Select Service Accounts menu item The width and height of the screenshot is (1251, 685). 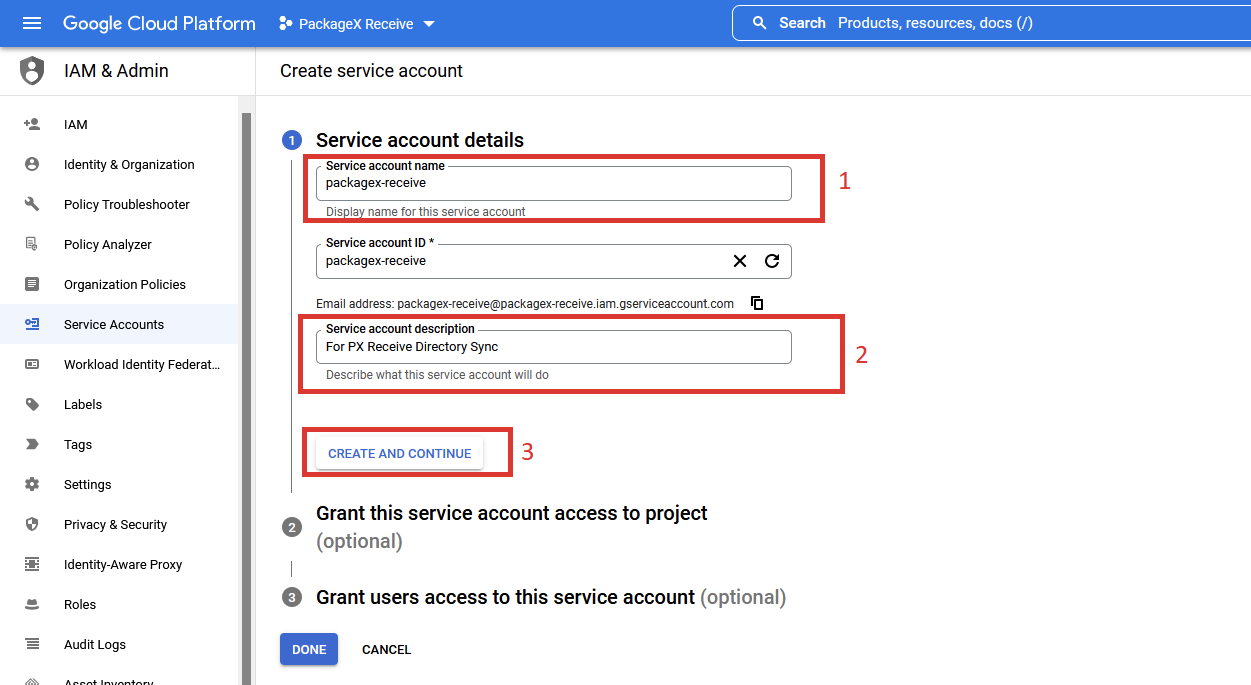pyautogui.click(x=120, y=325)
